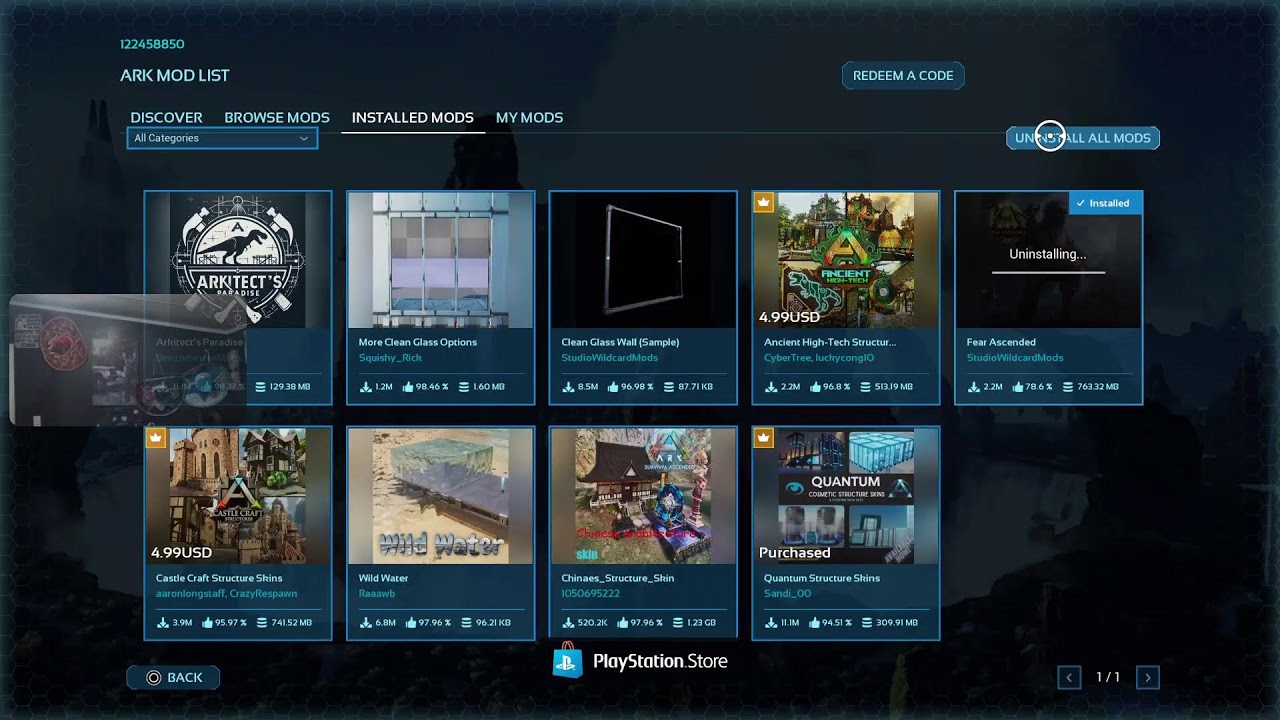Click the thumbs-up icon on Wild Water card
This screenshot has width=1280, height=720.
[x=409, y=623]
